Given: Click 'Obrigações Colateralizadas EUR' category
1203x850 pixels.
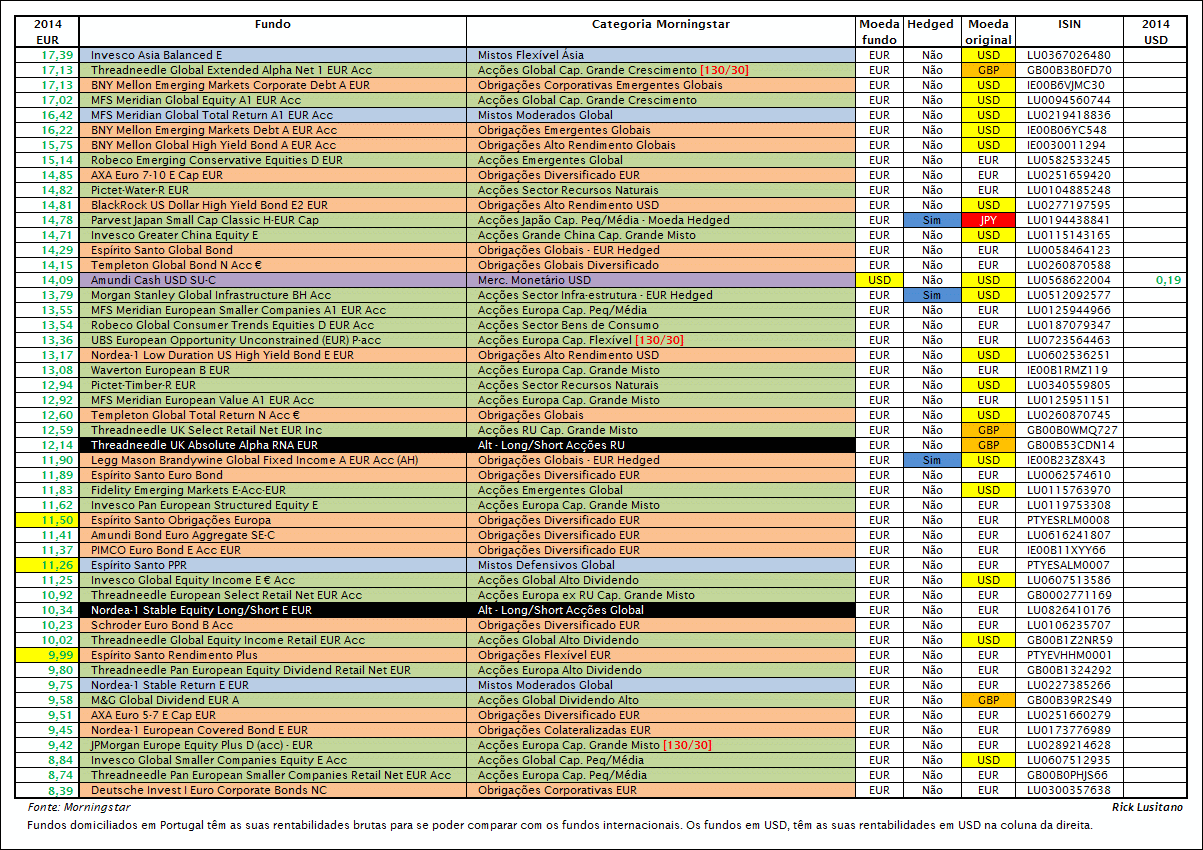Looking at the screenshot, I should pyautogui.click(x=661, y=730).
